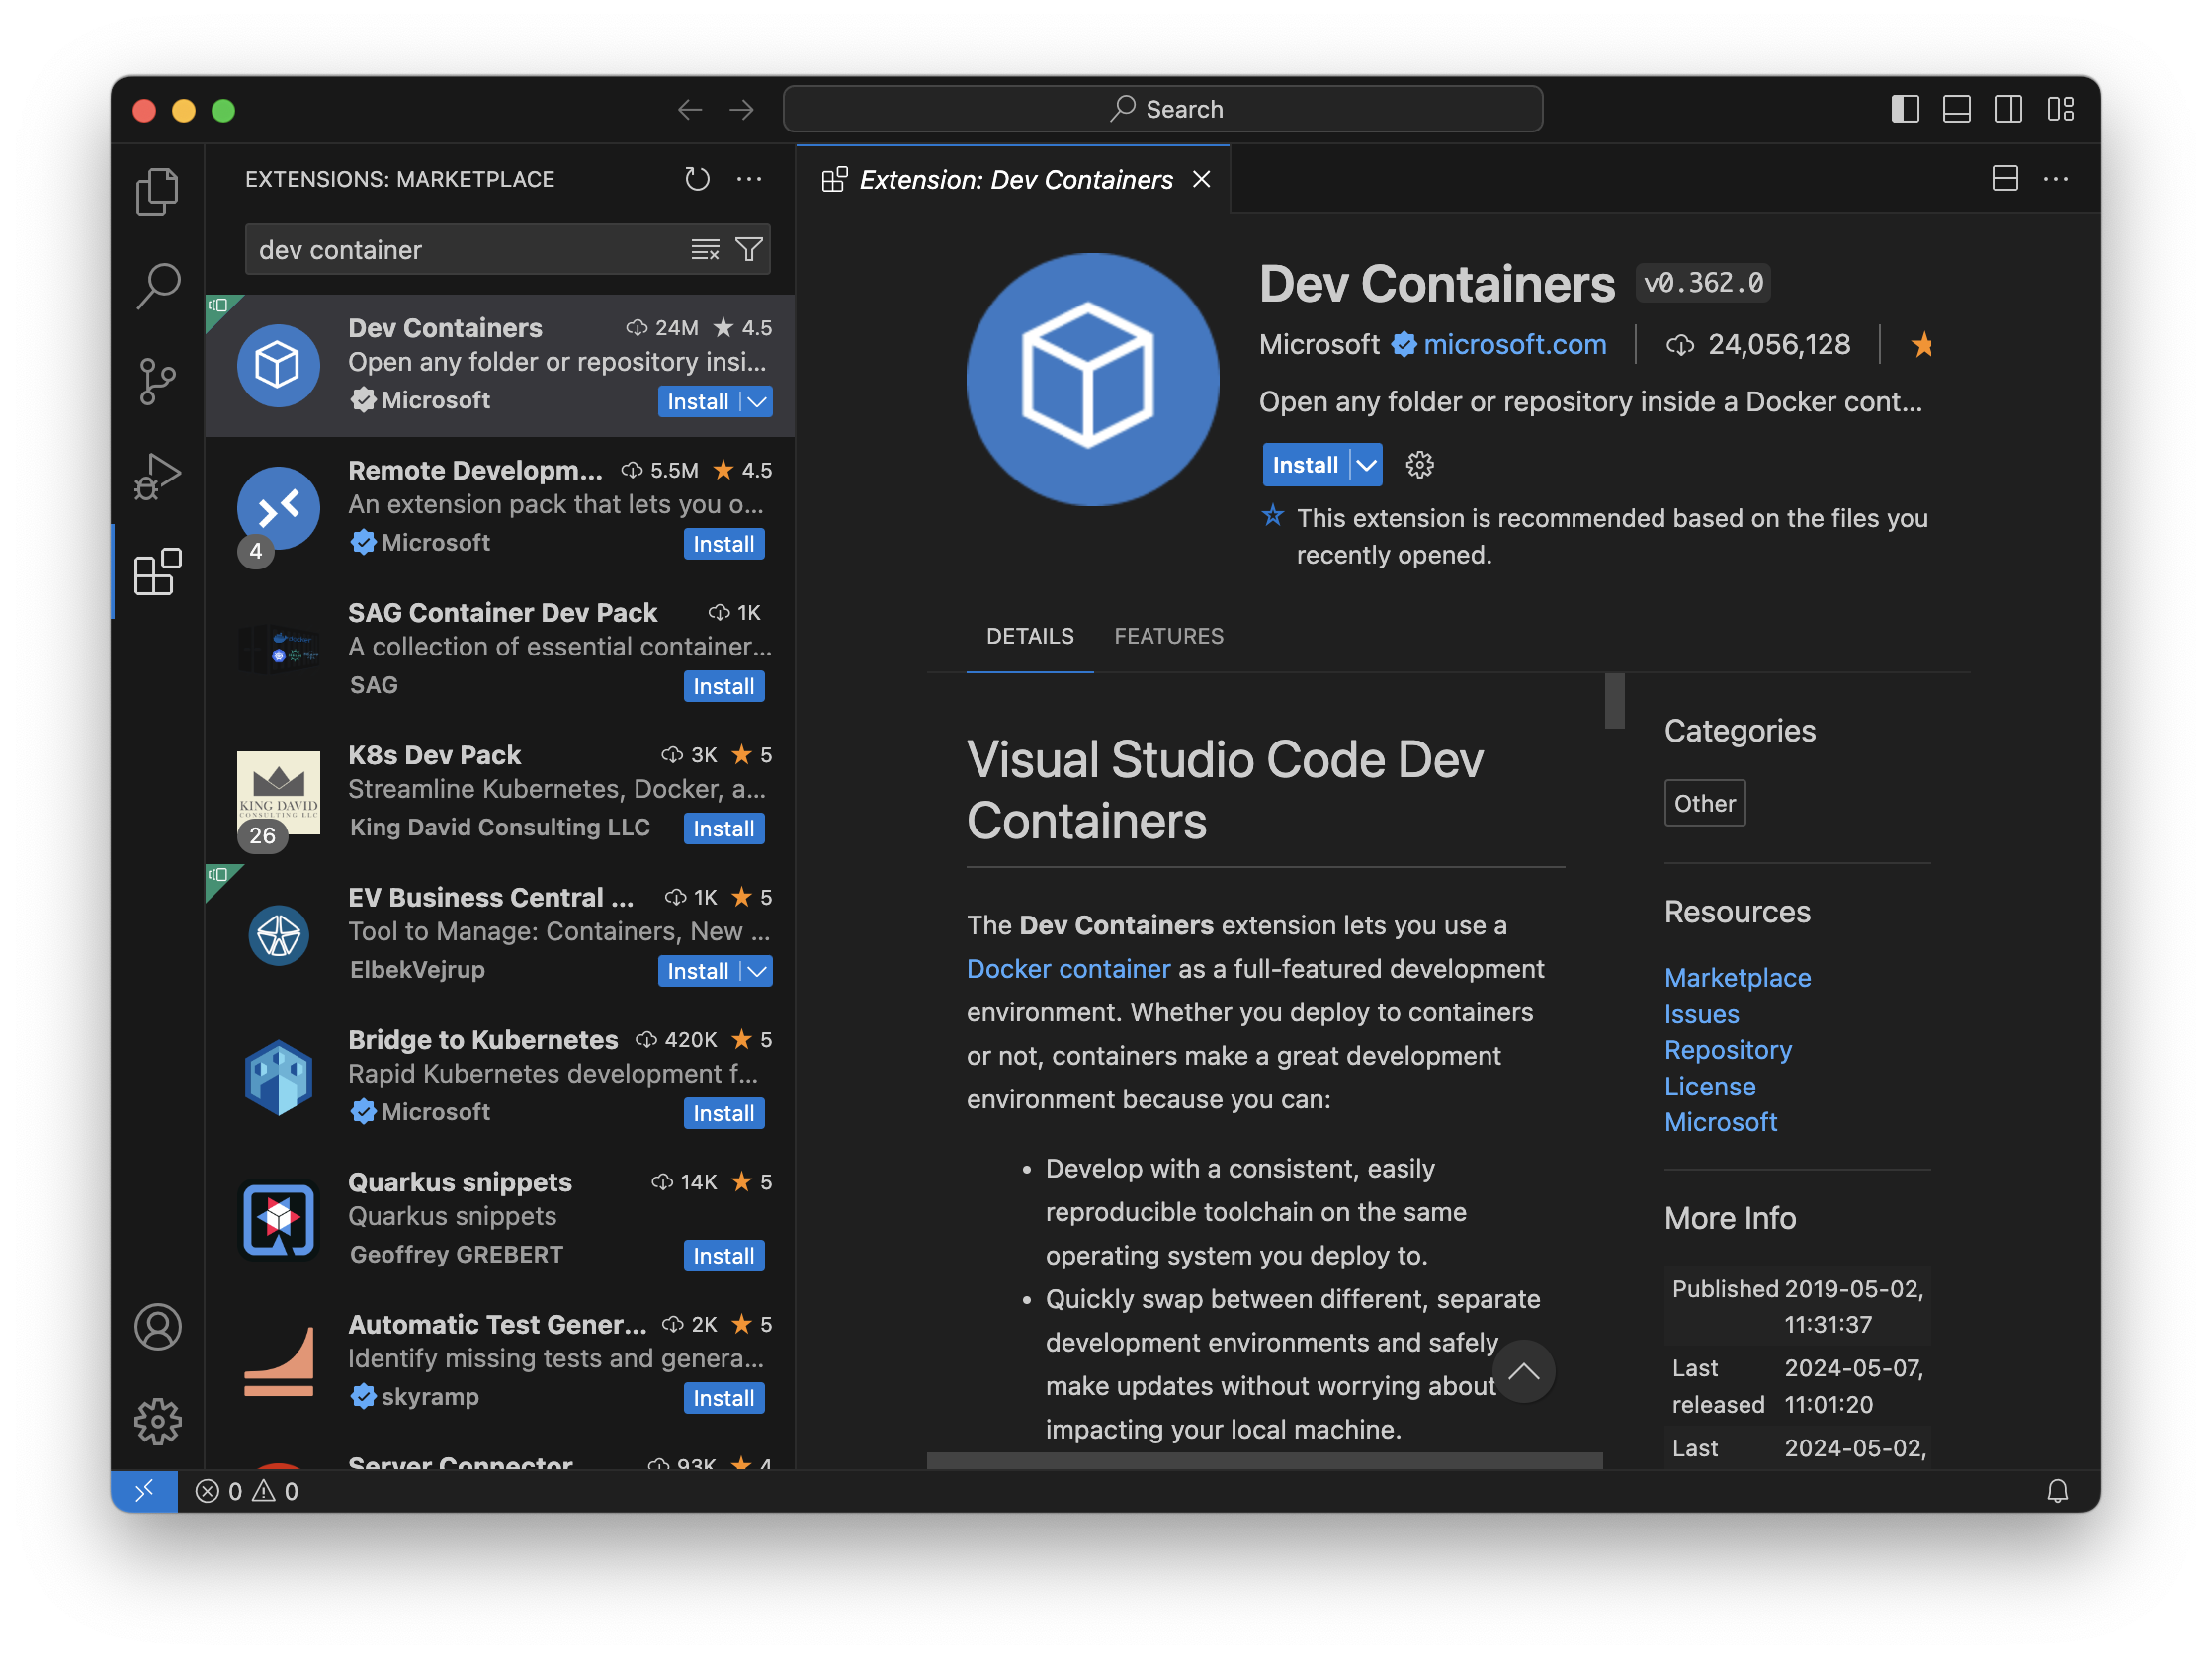Open Dev Containers manage gear icon
The image size is (2212, 1659).
click(1420, 465)
